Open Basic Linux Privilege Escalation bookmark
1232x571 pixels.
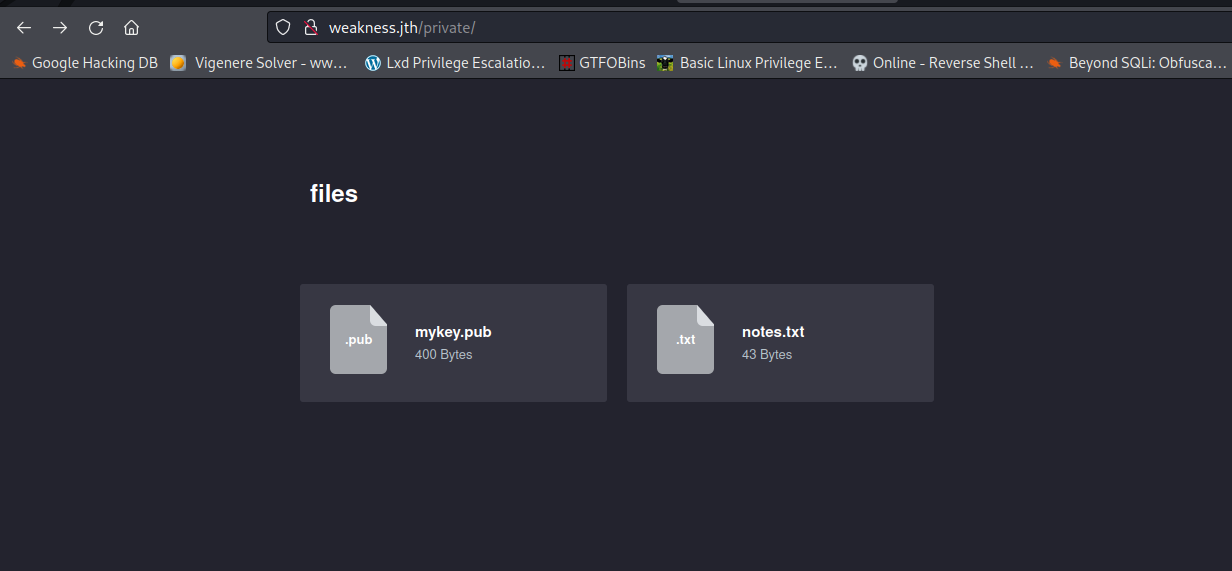[747, 63]
